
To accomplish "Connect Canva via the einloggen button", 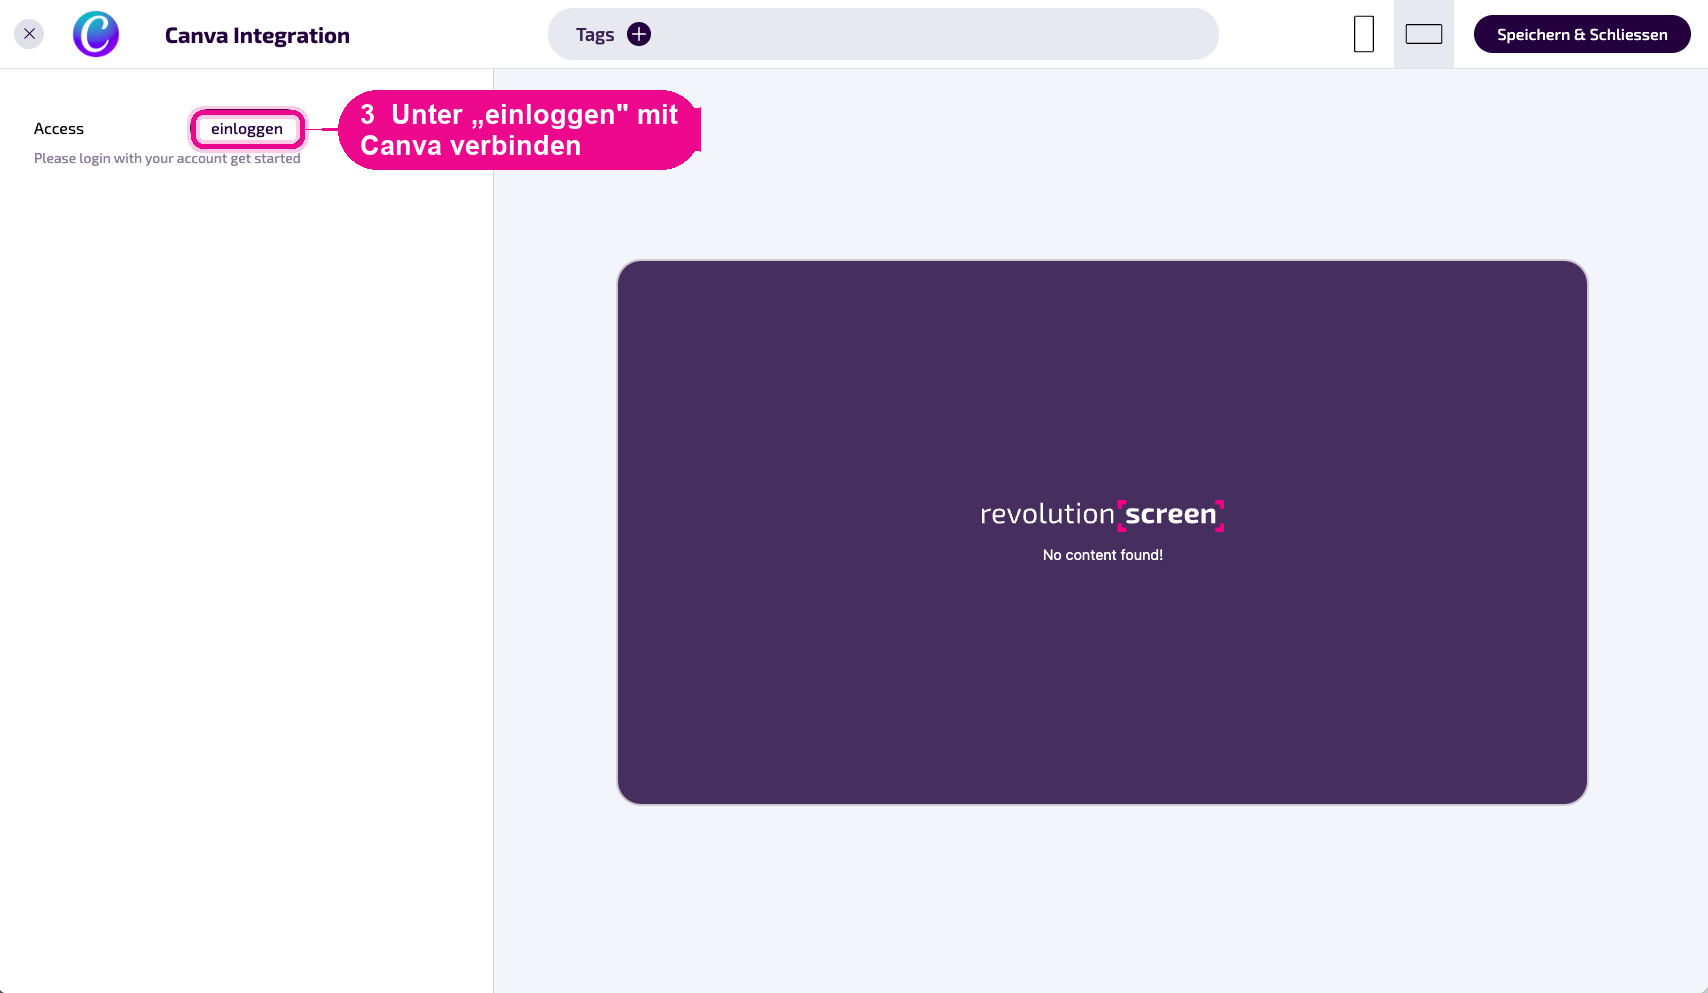I will click(247, 129).
